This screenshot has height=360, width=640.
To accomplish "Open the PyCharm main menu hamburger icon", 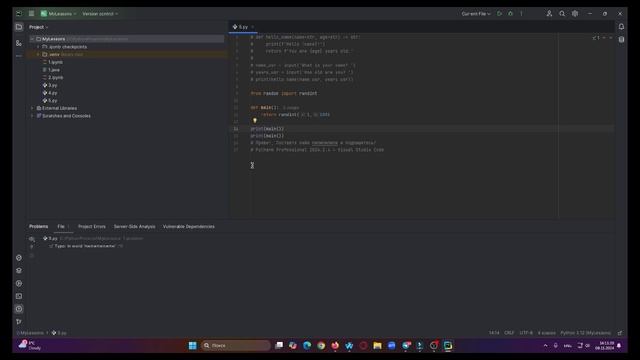I will point(31,13).
